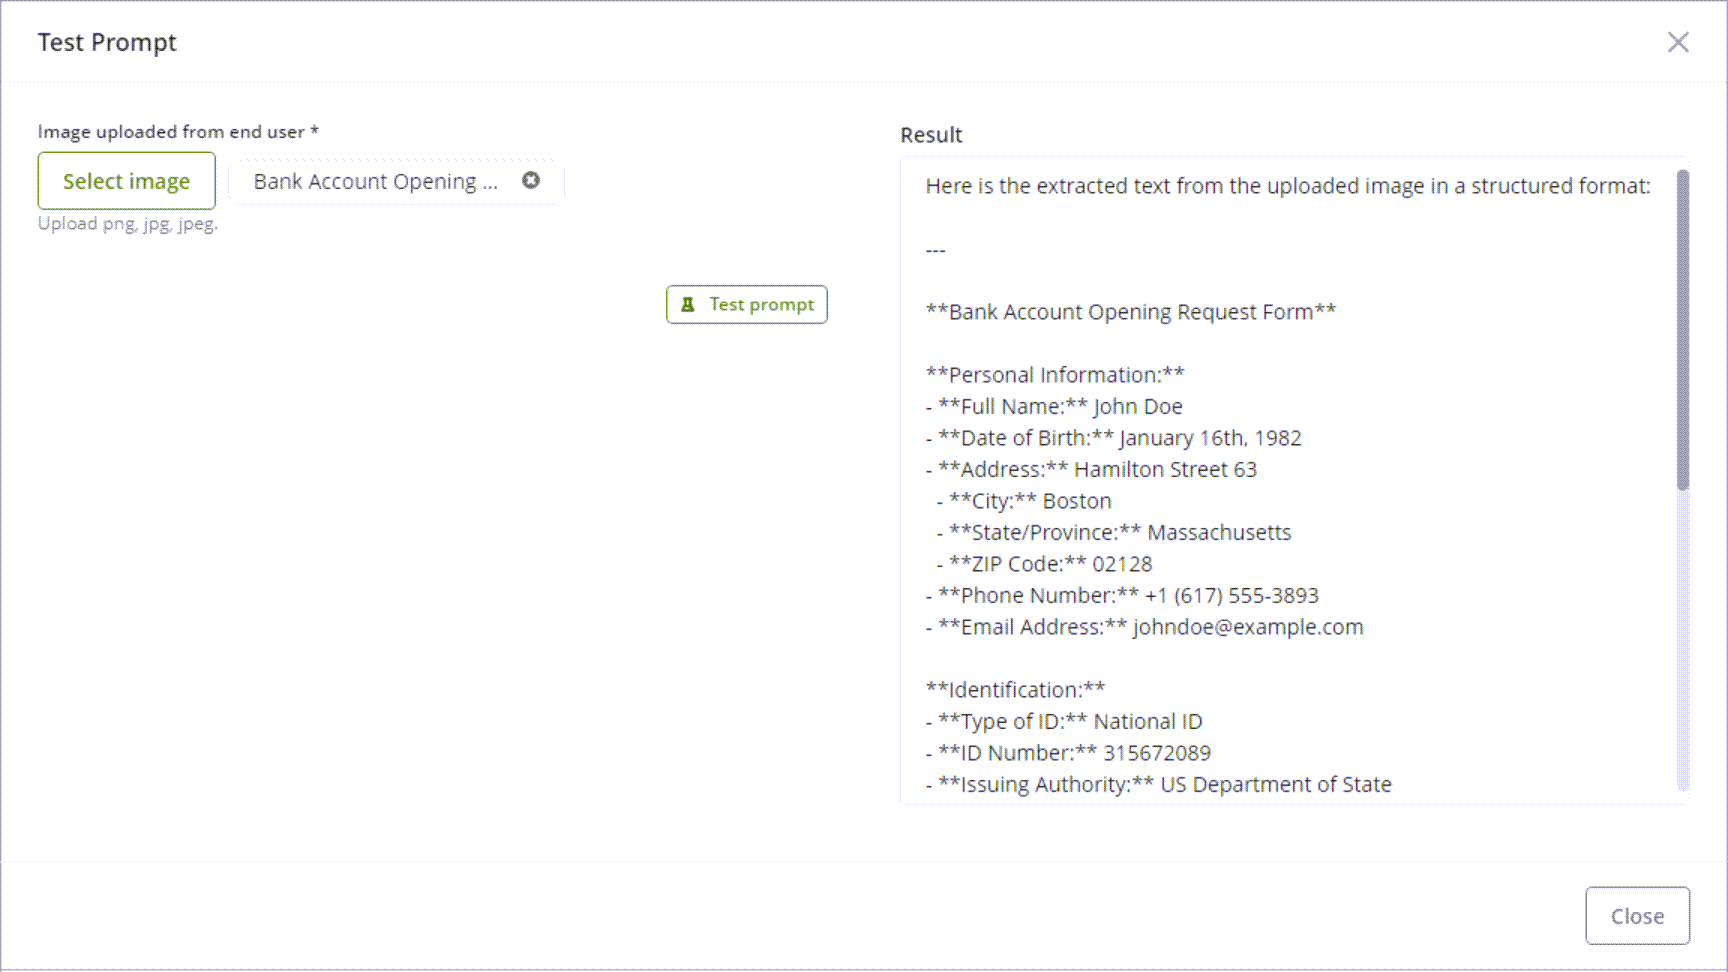Click the 'Test Prompt' dialog title
The image size is (1728, 972).
107,42
